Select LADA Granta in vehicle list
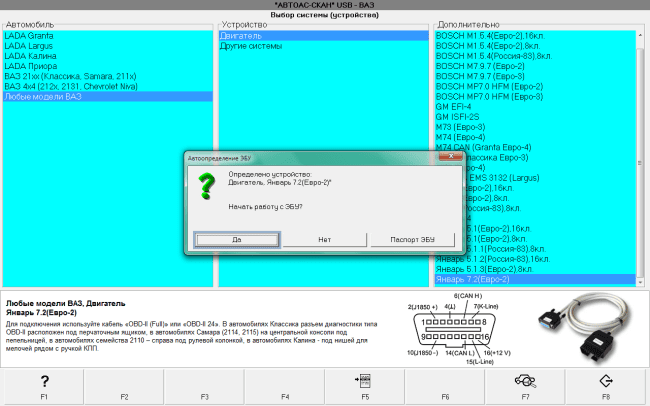Image resolution: width=650 pixels, height=406 pixels. [31, 35]
